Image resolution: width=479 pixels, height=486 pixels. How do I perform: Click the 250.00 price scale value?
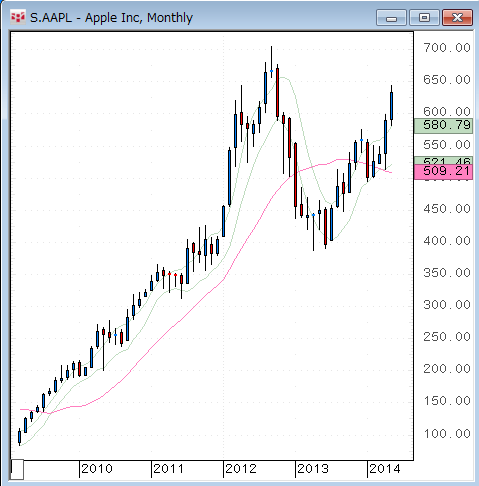click(x=447, y=337)
